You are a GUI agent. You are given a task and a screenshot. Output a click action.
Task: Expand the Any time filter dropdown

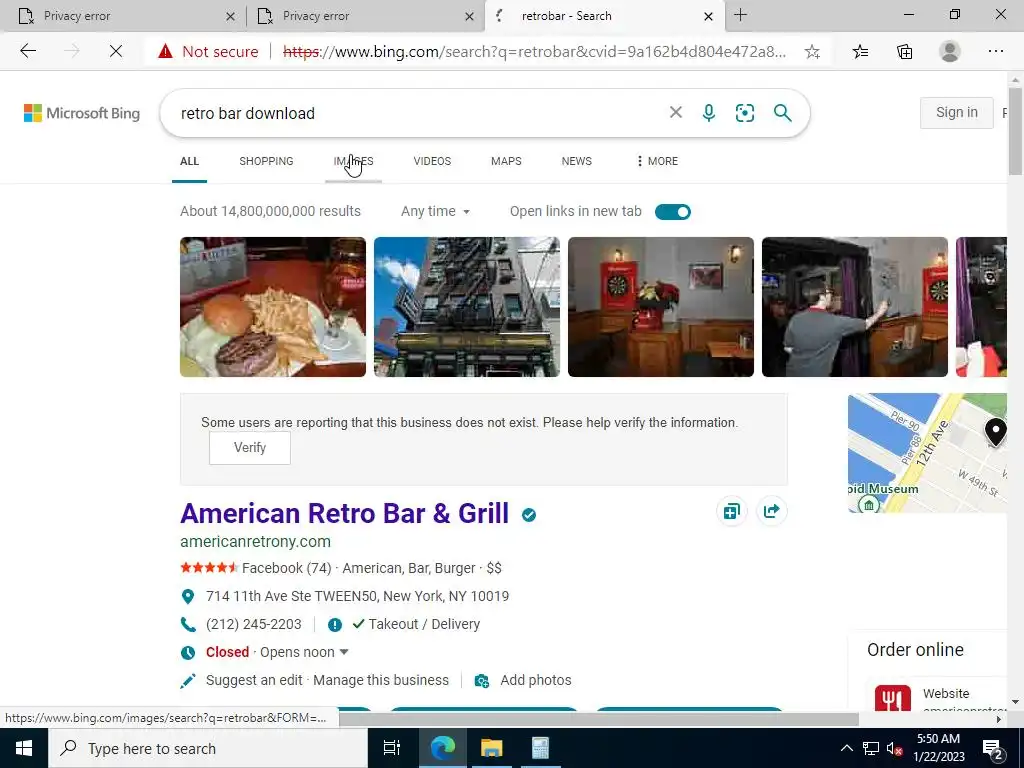[x=436, y=211]
